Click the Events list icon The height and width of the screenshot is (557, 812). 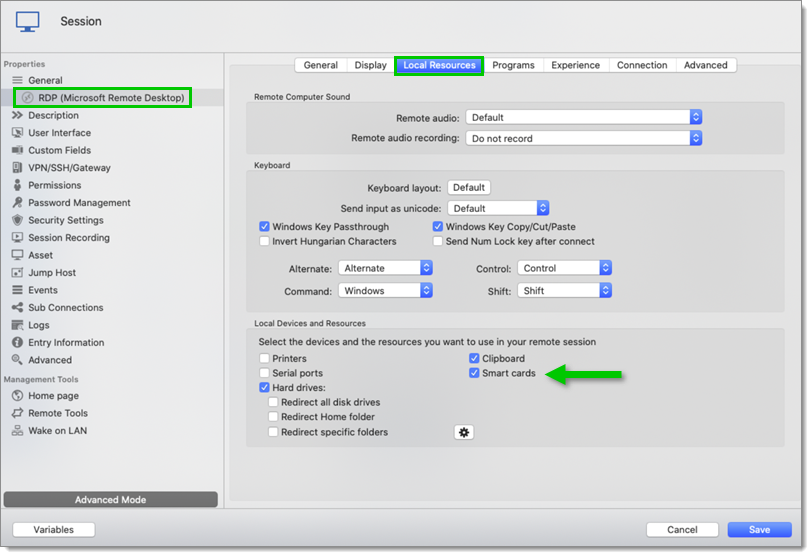pyautogui.click(x=18, y=290)
